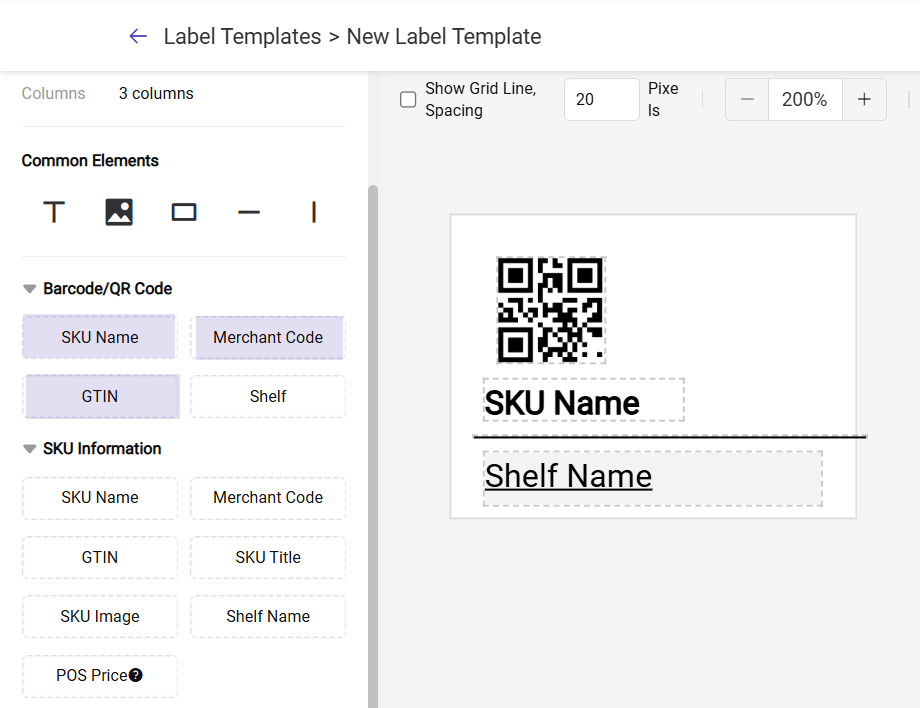
Task: Select the Text element tool
Action: 54,212
